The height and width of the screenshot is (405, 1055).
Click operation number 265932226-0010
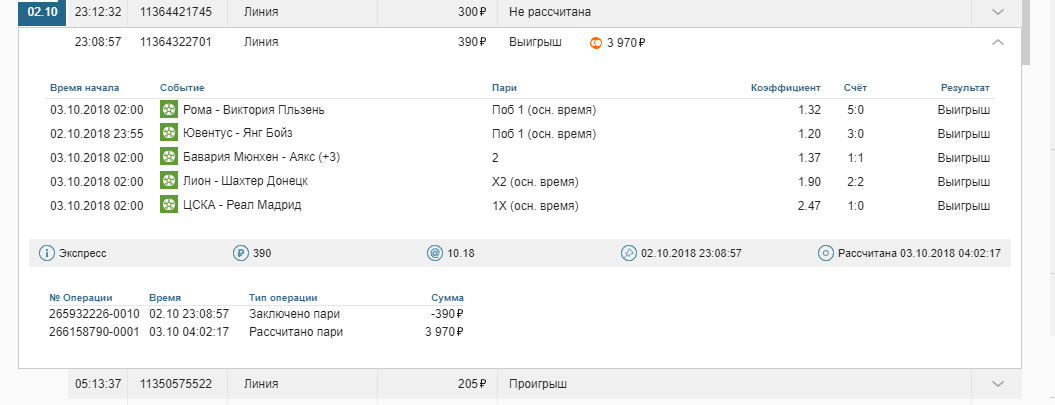click(94, 314)
